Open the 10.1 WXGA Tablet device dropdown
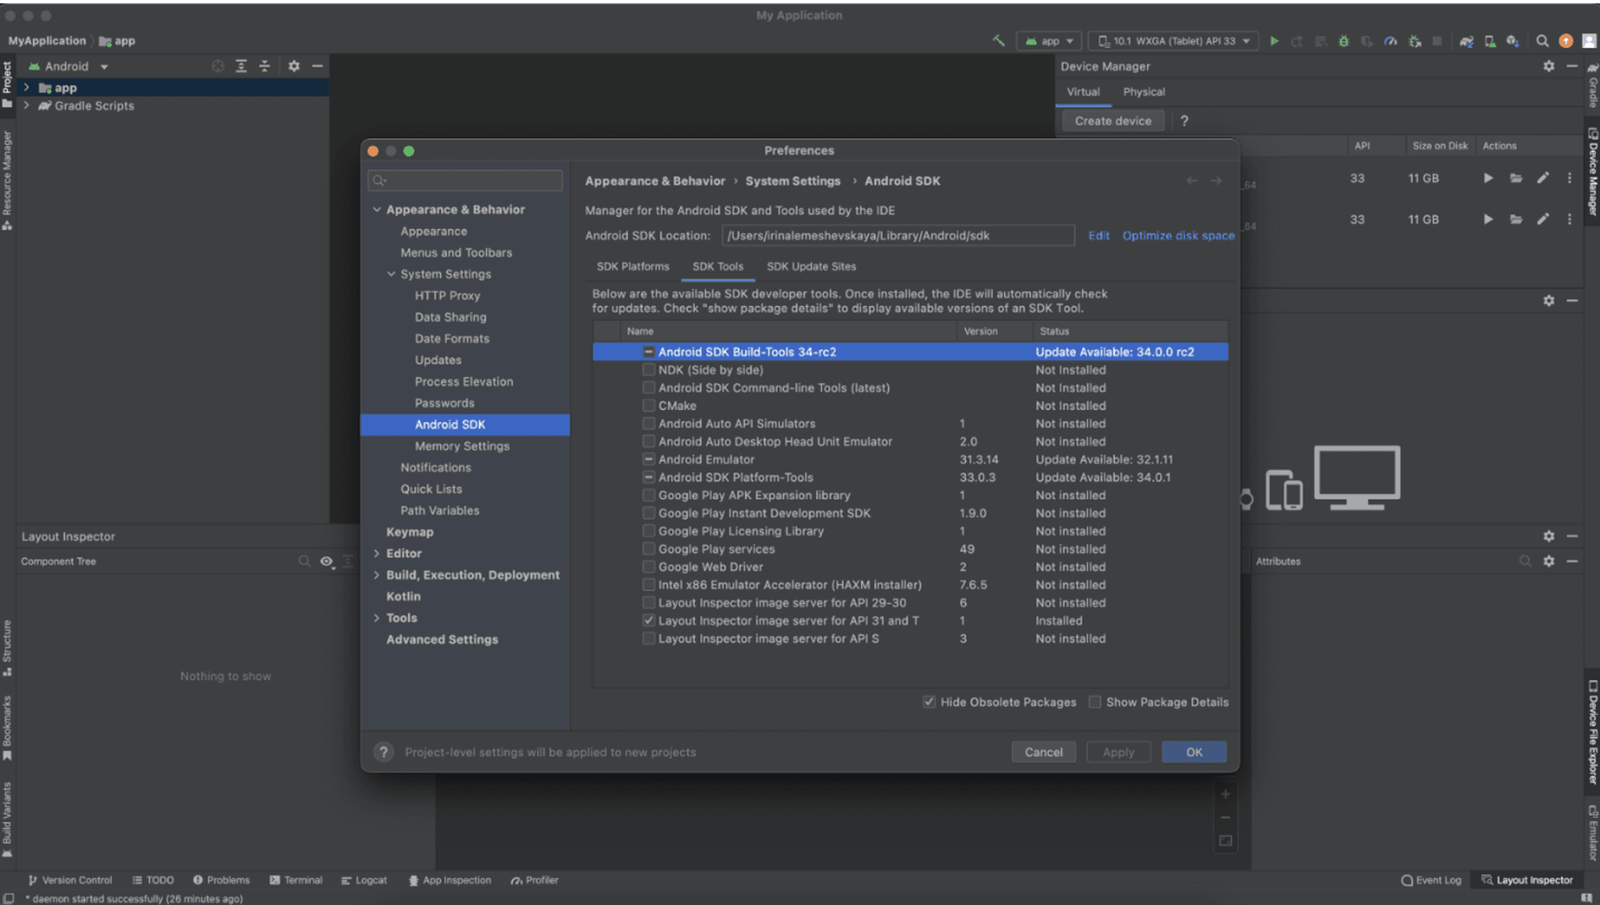 (1173, 41)
